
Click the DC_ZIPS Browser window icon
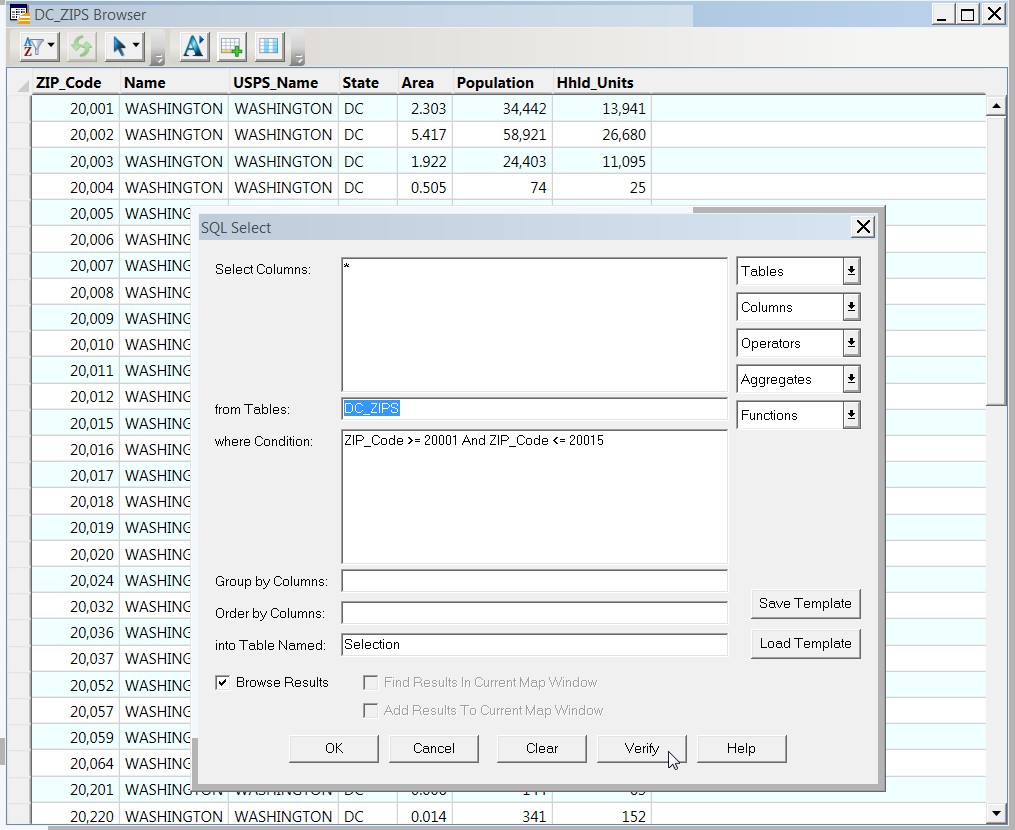click(18, 14)
